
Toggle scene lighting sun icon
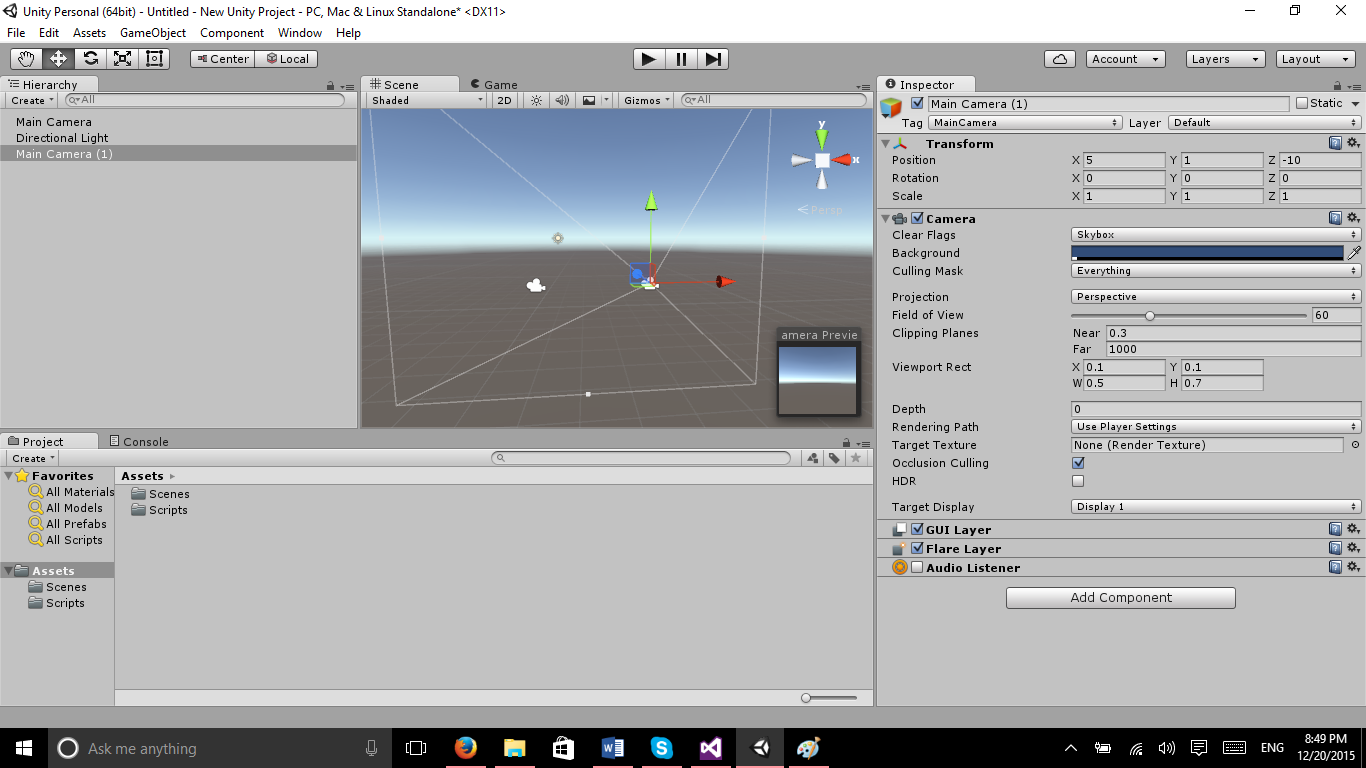536,100
